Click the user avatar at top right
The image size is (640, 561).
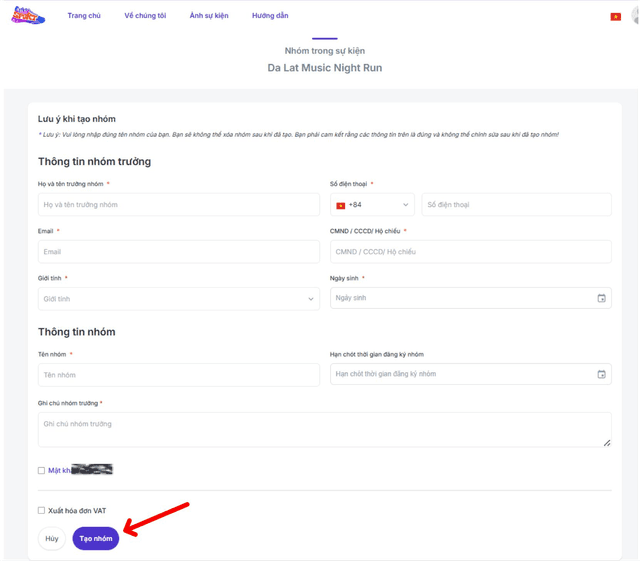(636, 17)
